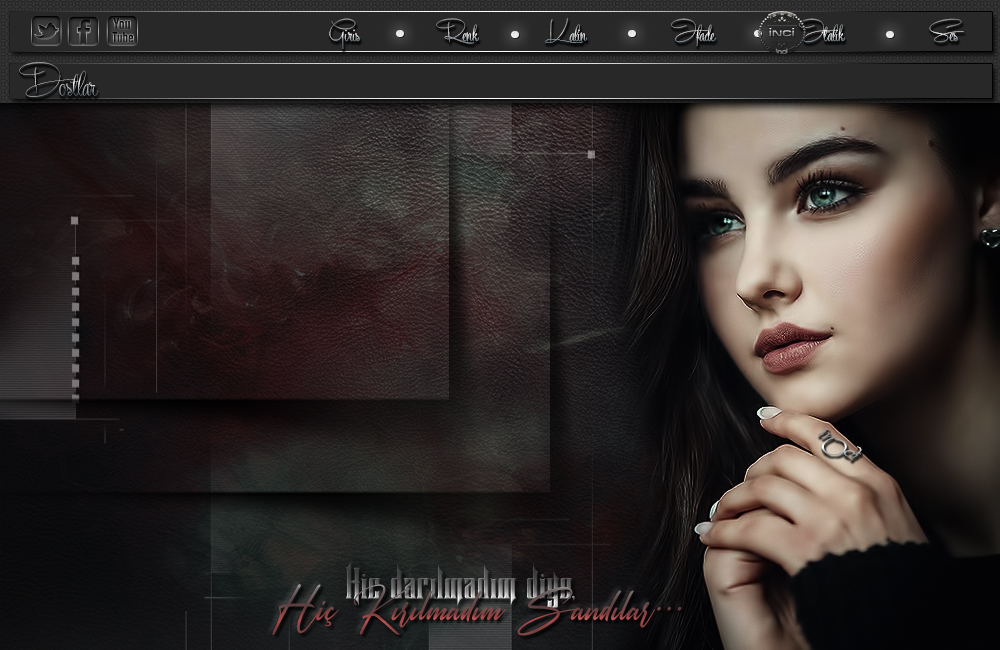Click the dot between Kalın and İfade
This screenshot has width=1000, height=650.
631,34
